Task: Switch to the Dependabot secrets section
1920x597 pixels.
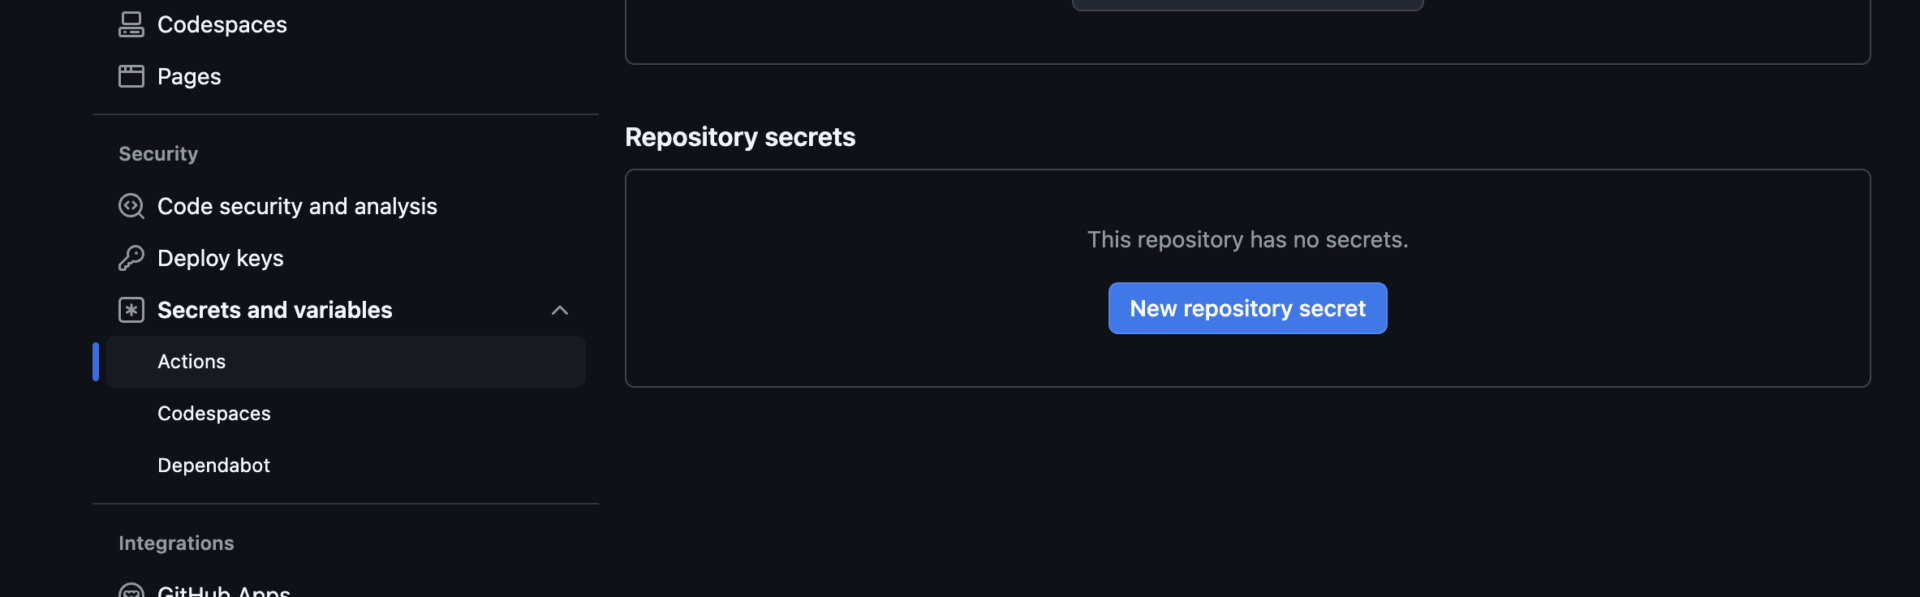Action: tap(213, 464)
